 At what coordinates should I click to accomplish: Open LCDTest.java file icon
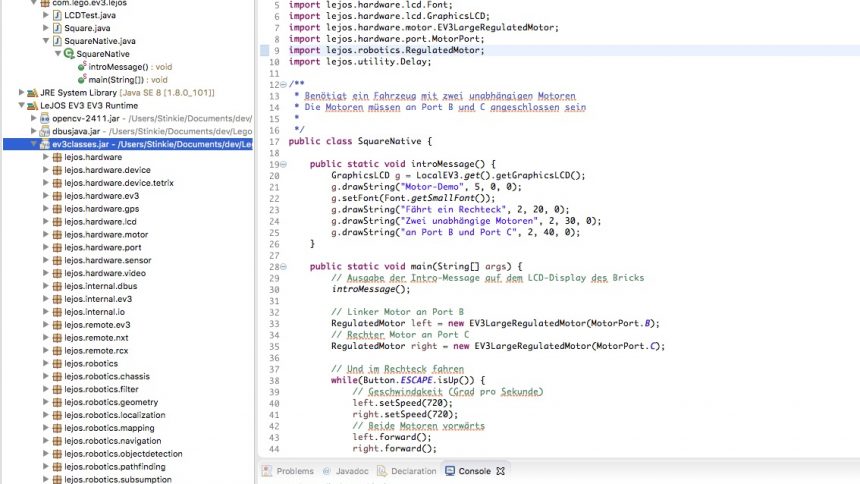coord(57,15)
